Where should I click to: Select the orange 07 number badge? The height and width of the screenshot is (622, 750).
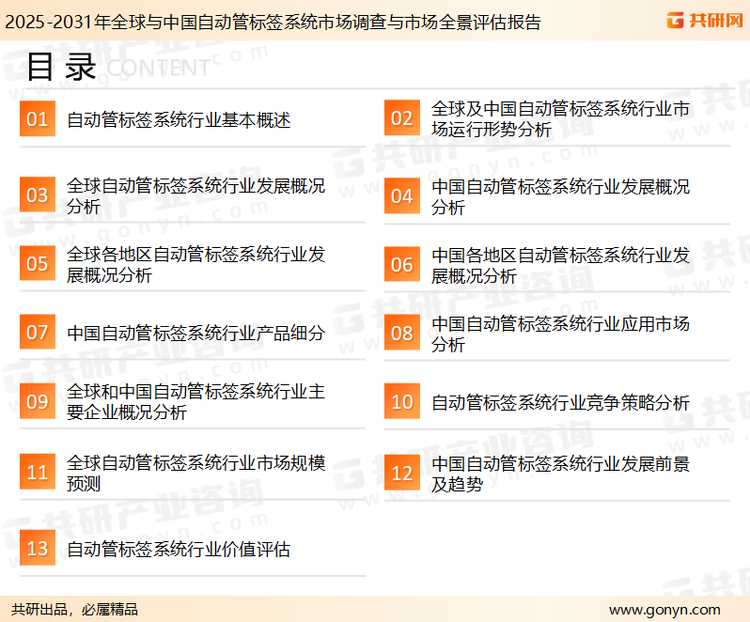pyautogui.click(x=37, y=332)
